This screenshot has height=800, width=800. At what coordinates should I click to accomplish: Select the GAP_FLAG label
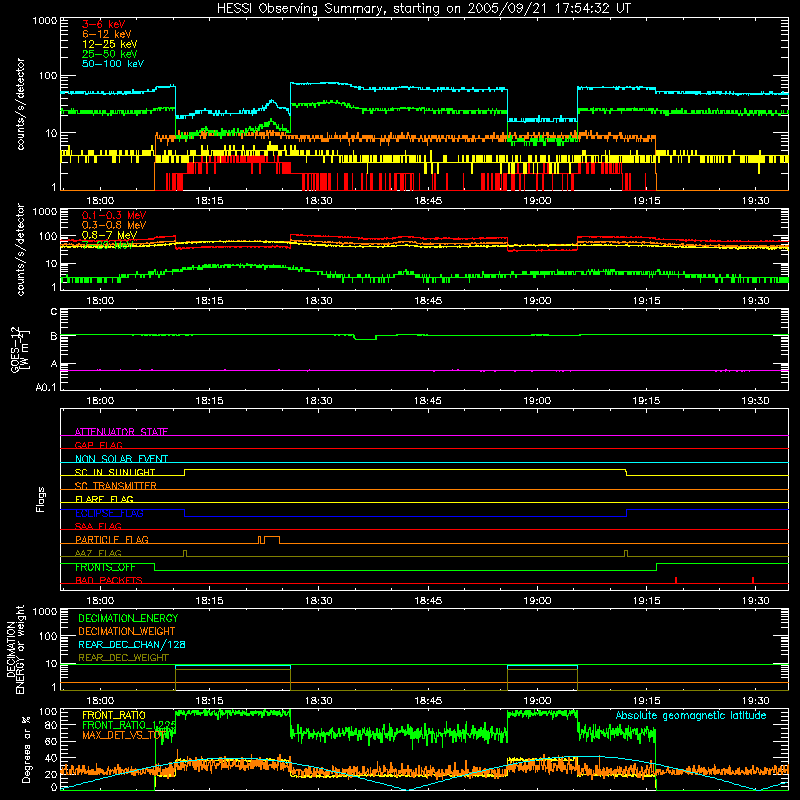pyautogui.click(x=98, y=445)
